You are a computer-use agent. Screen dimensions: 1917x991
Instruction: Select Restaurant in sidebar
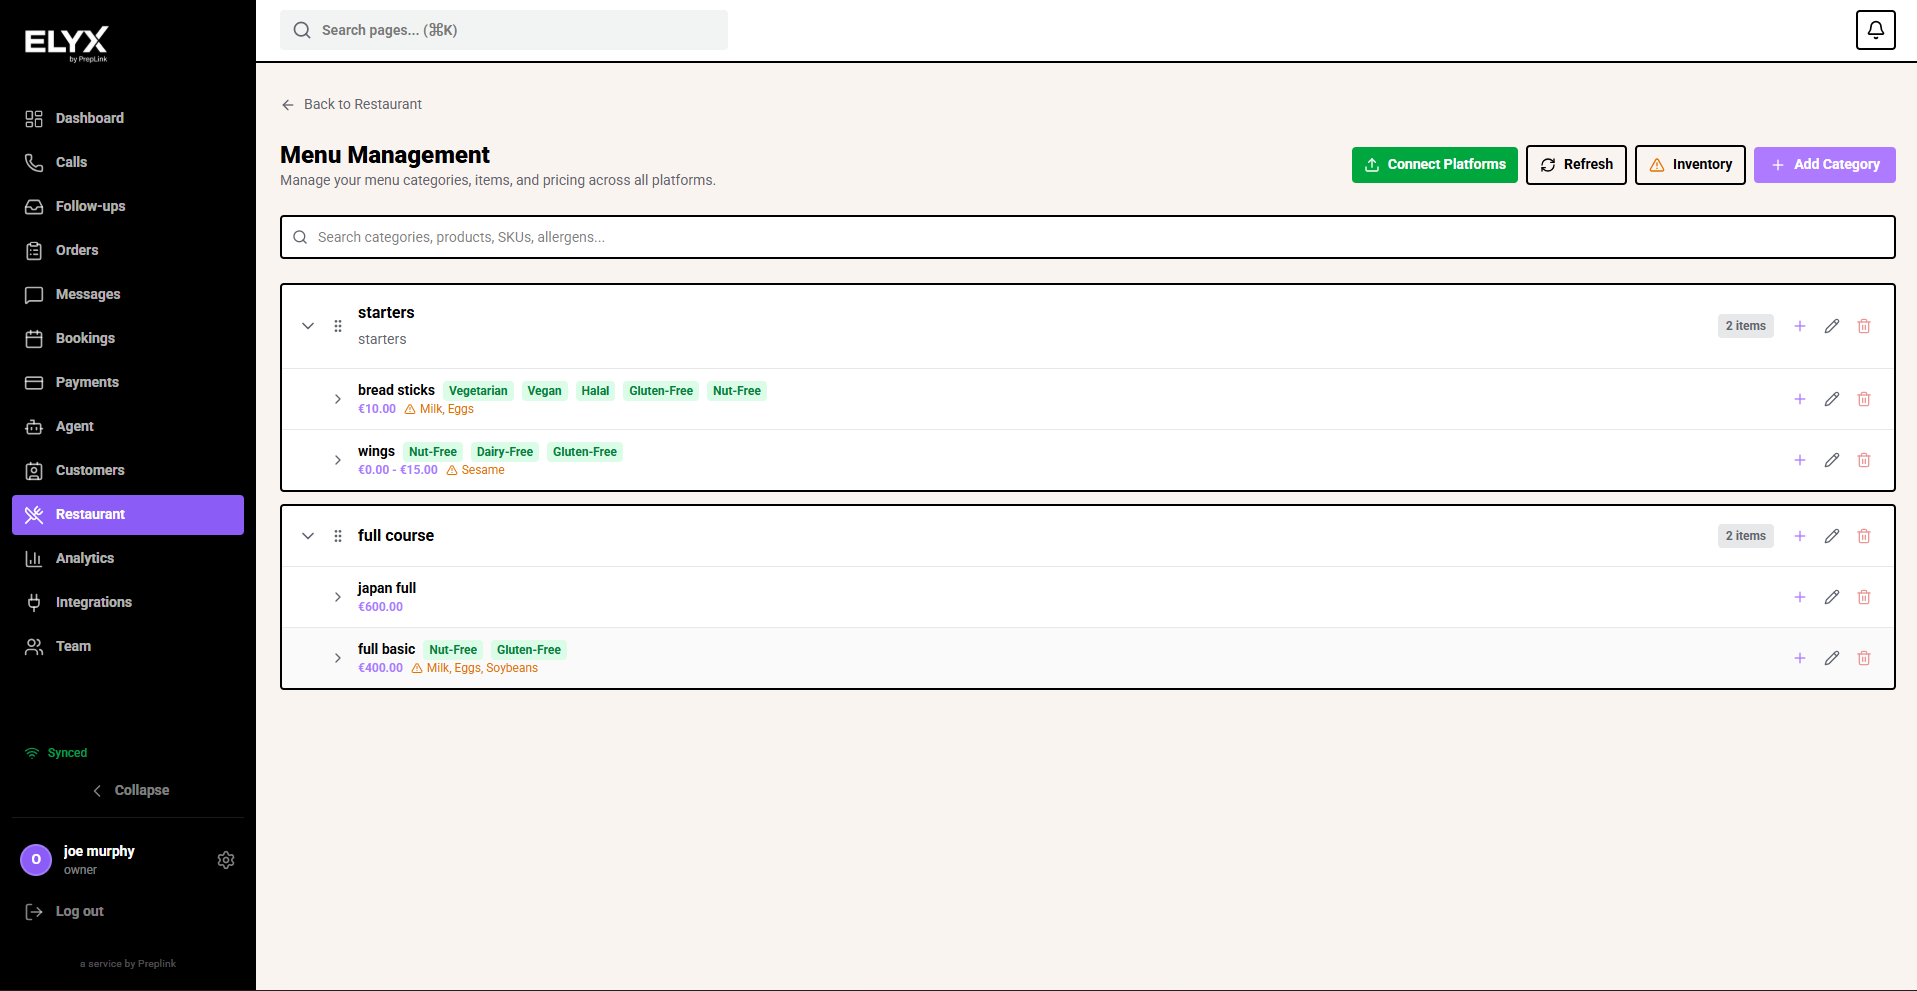click(x=128, y=514)
